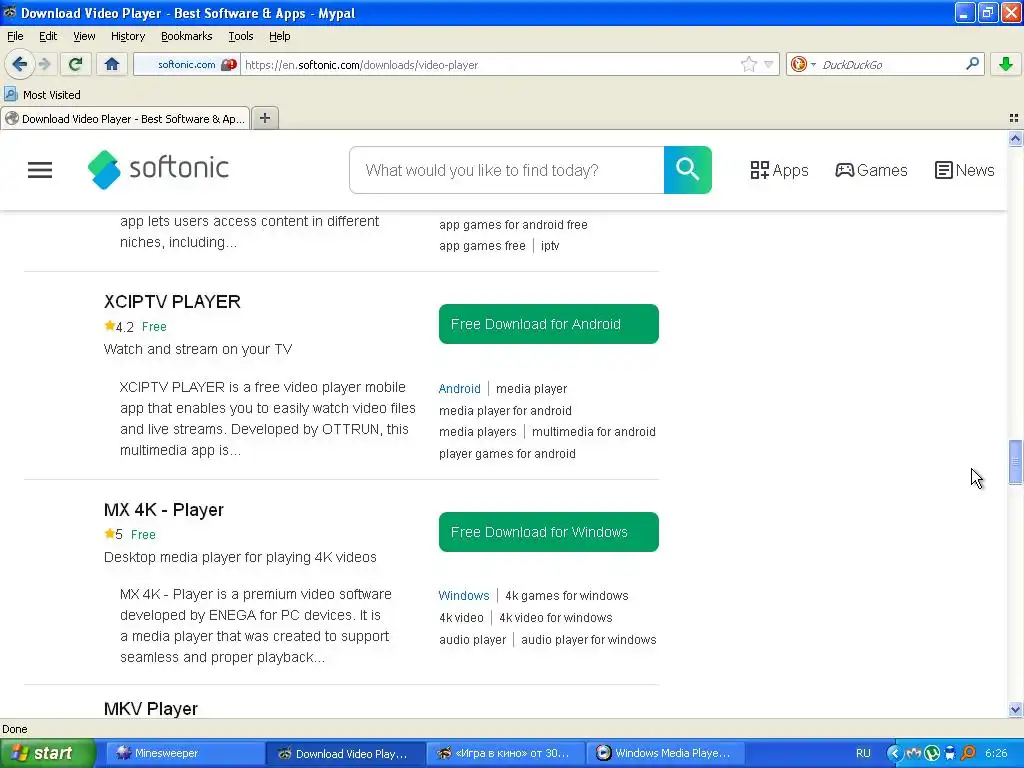Click Free Download for Windows button
The image size is (1024, 768).
[549, 532]
